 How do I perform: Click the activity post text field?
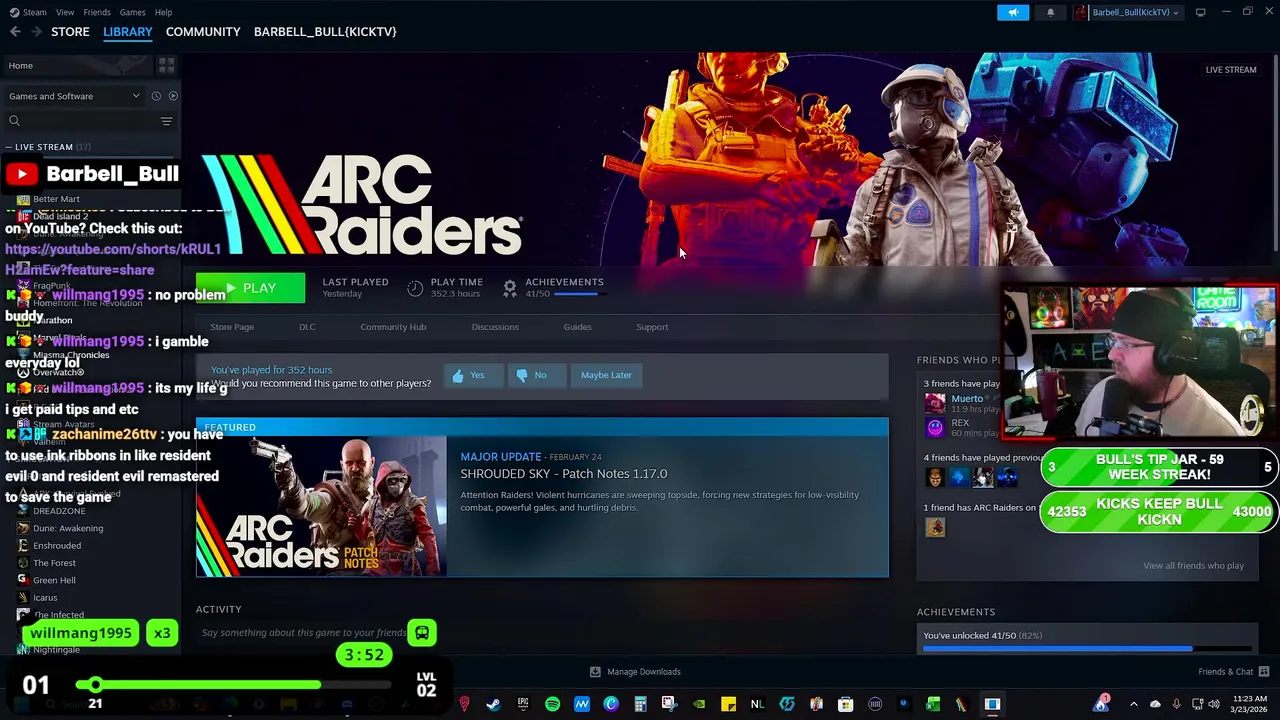(304, 632)
